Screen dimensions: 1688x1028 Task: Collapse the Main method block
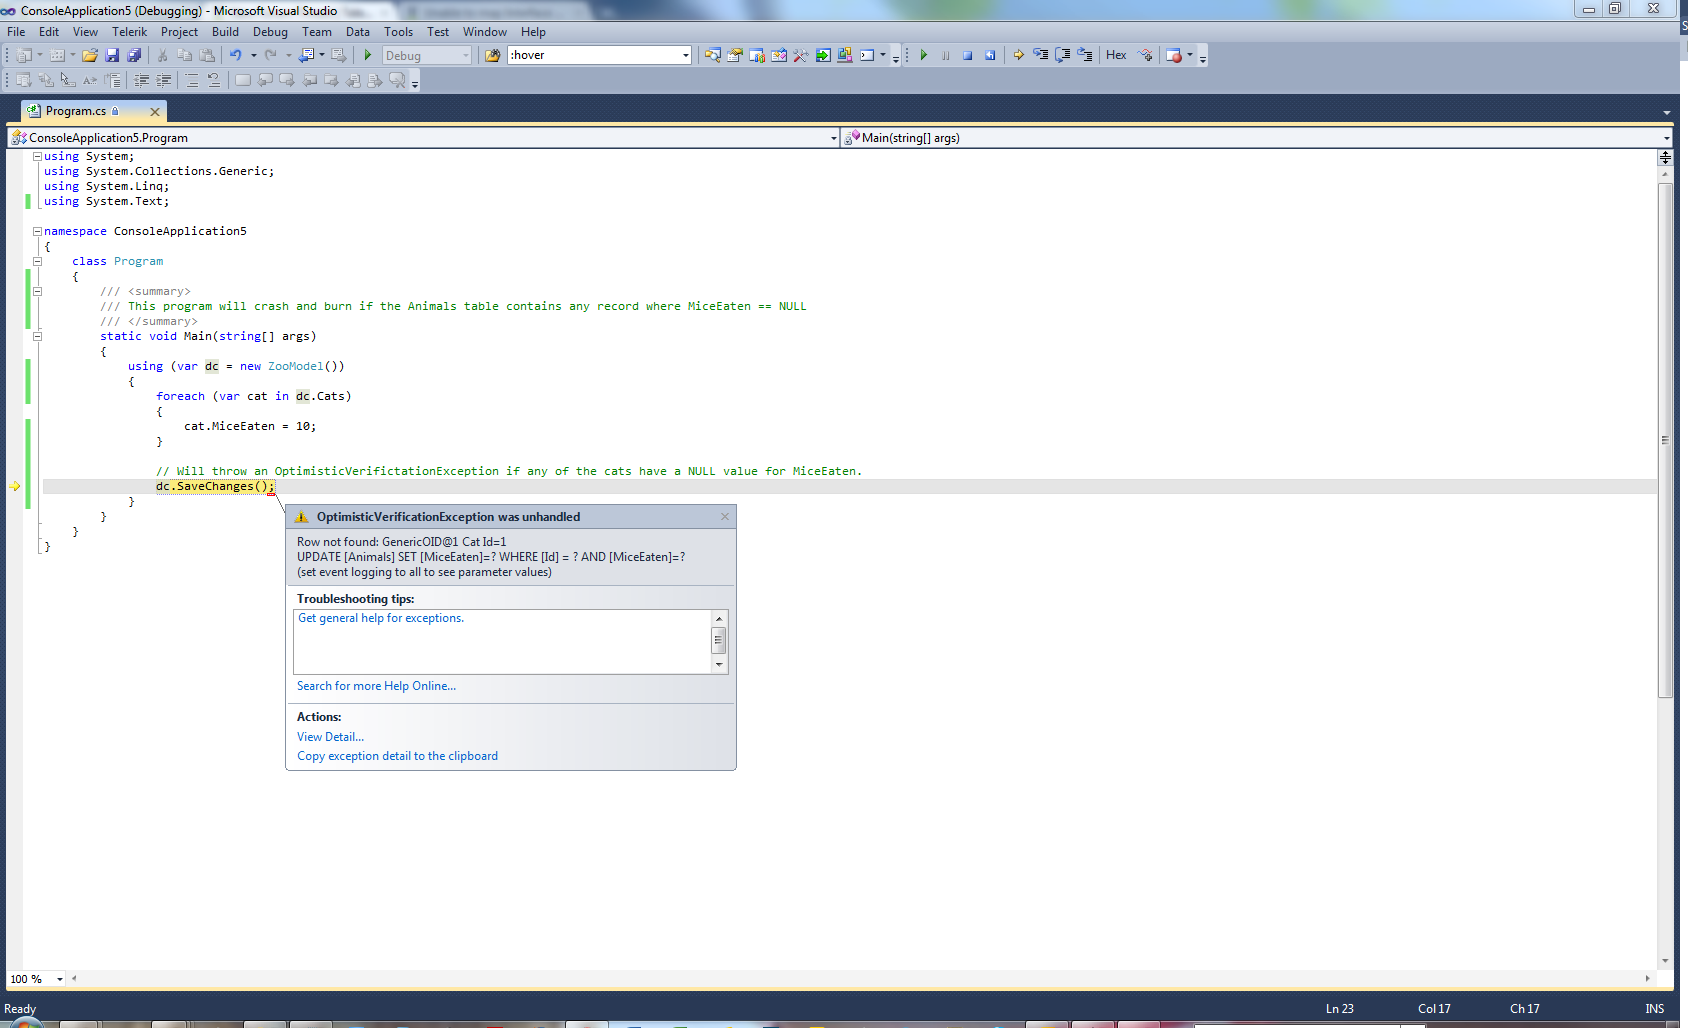point(37,336)
